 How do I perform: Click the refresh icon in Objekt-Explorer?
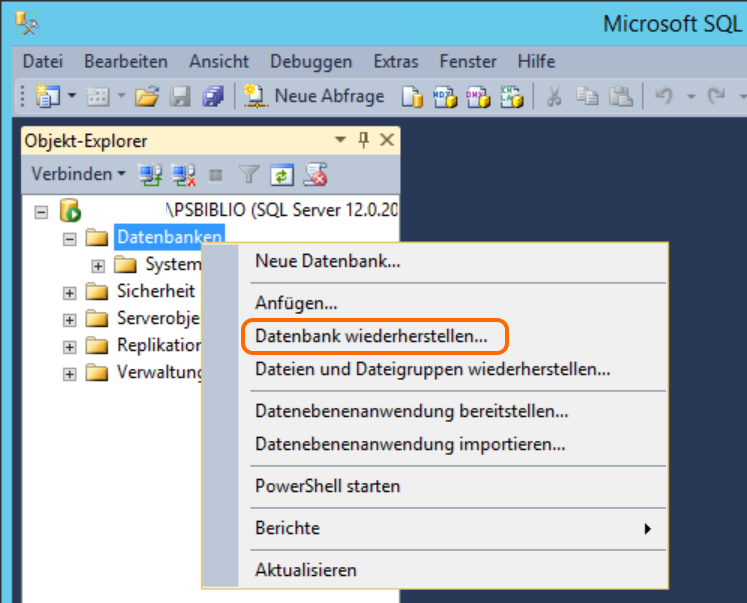[x=282, y=175]
